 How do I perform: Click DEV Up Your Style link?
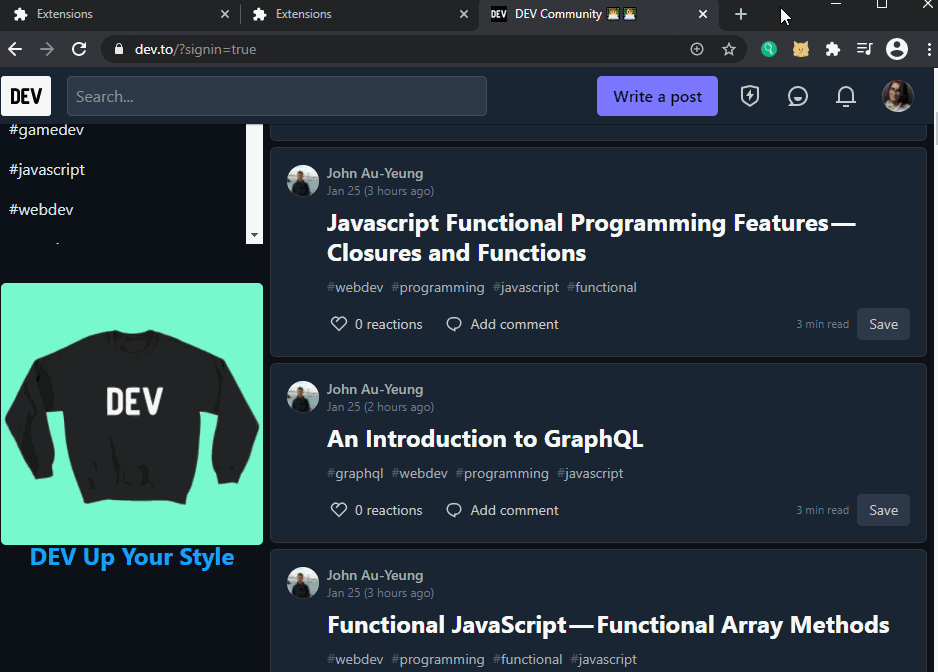click(132, 557)
